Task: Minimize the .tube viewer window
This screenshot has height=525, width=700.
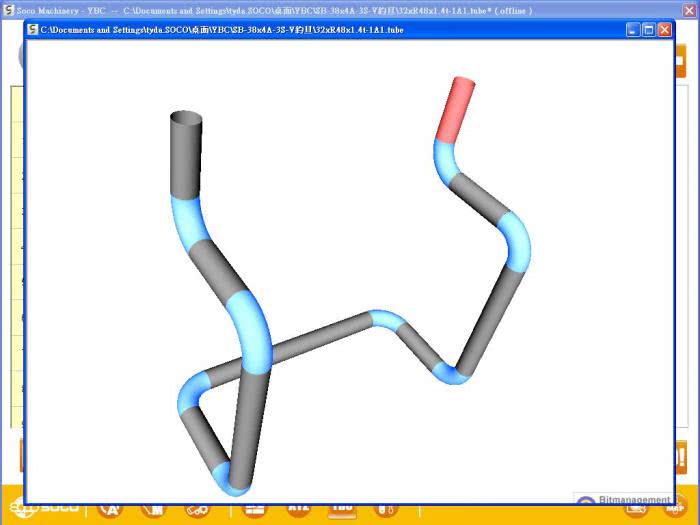Action: point(633,30)
